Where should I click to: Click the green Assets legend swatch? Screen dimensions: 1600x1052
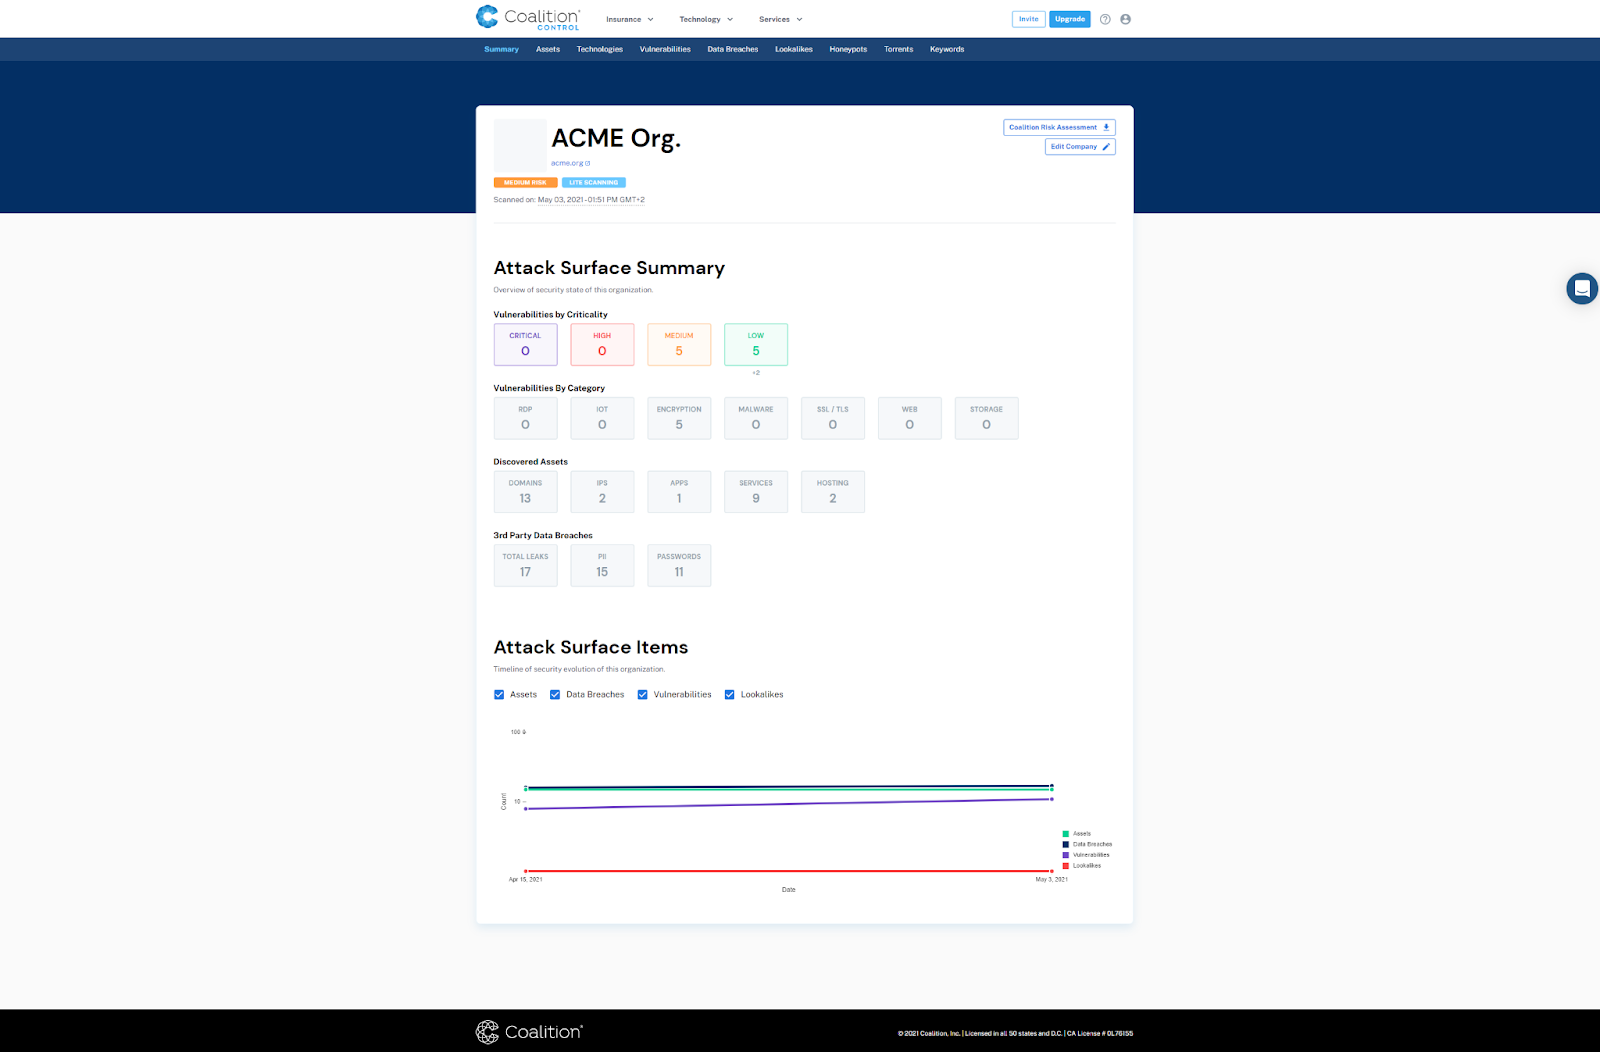(x=1066, y=834)
